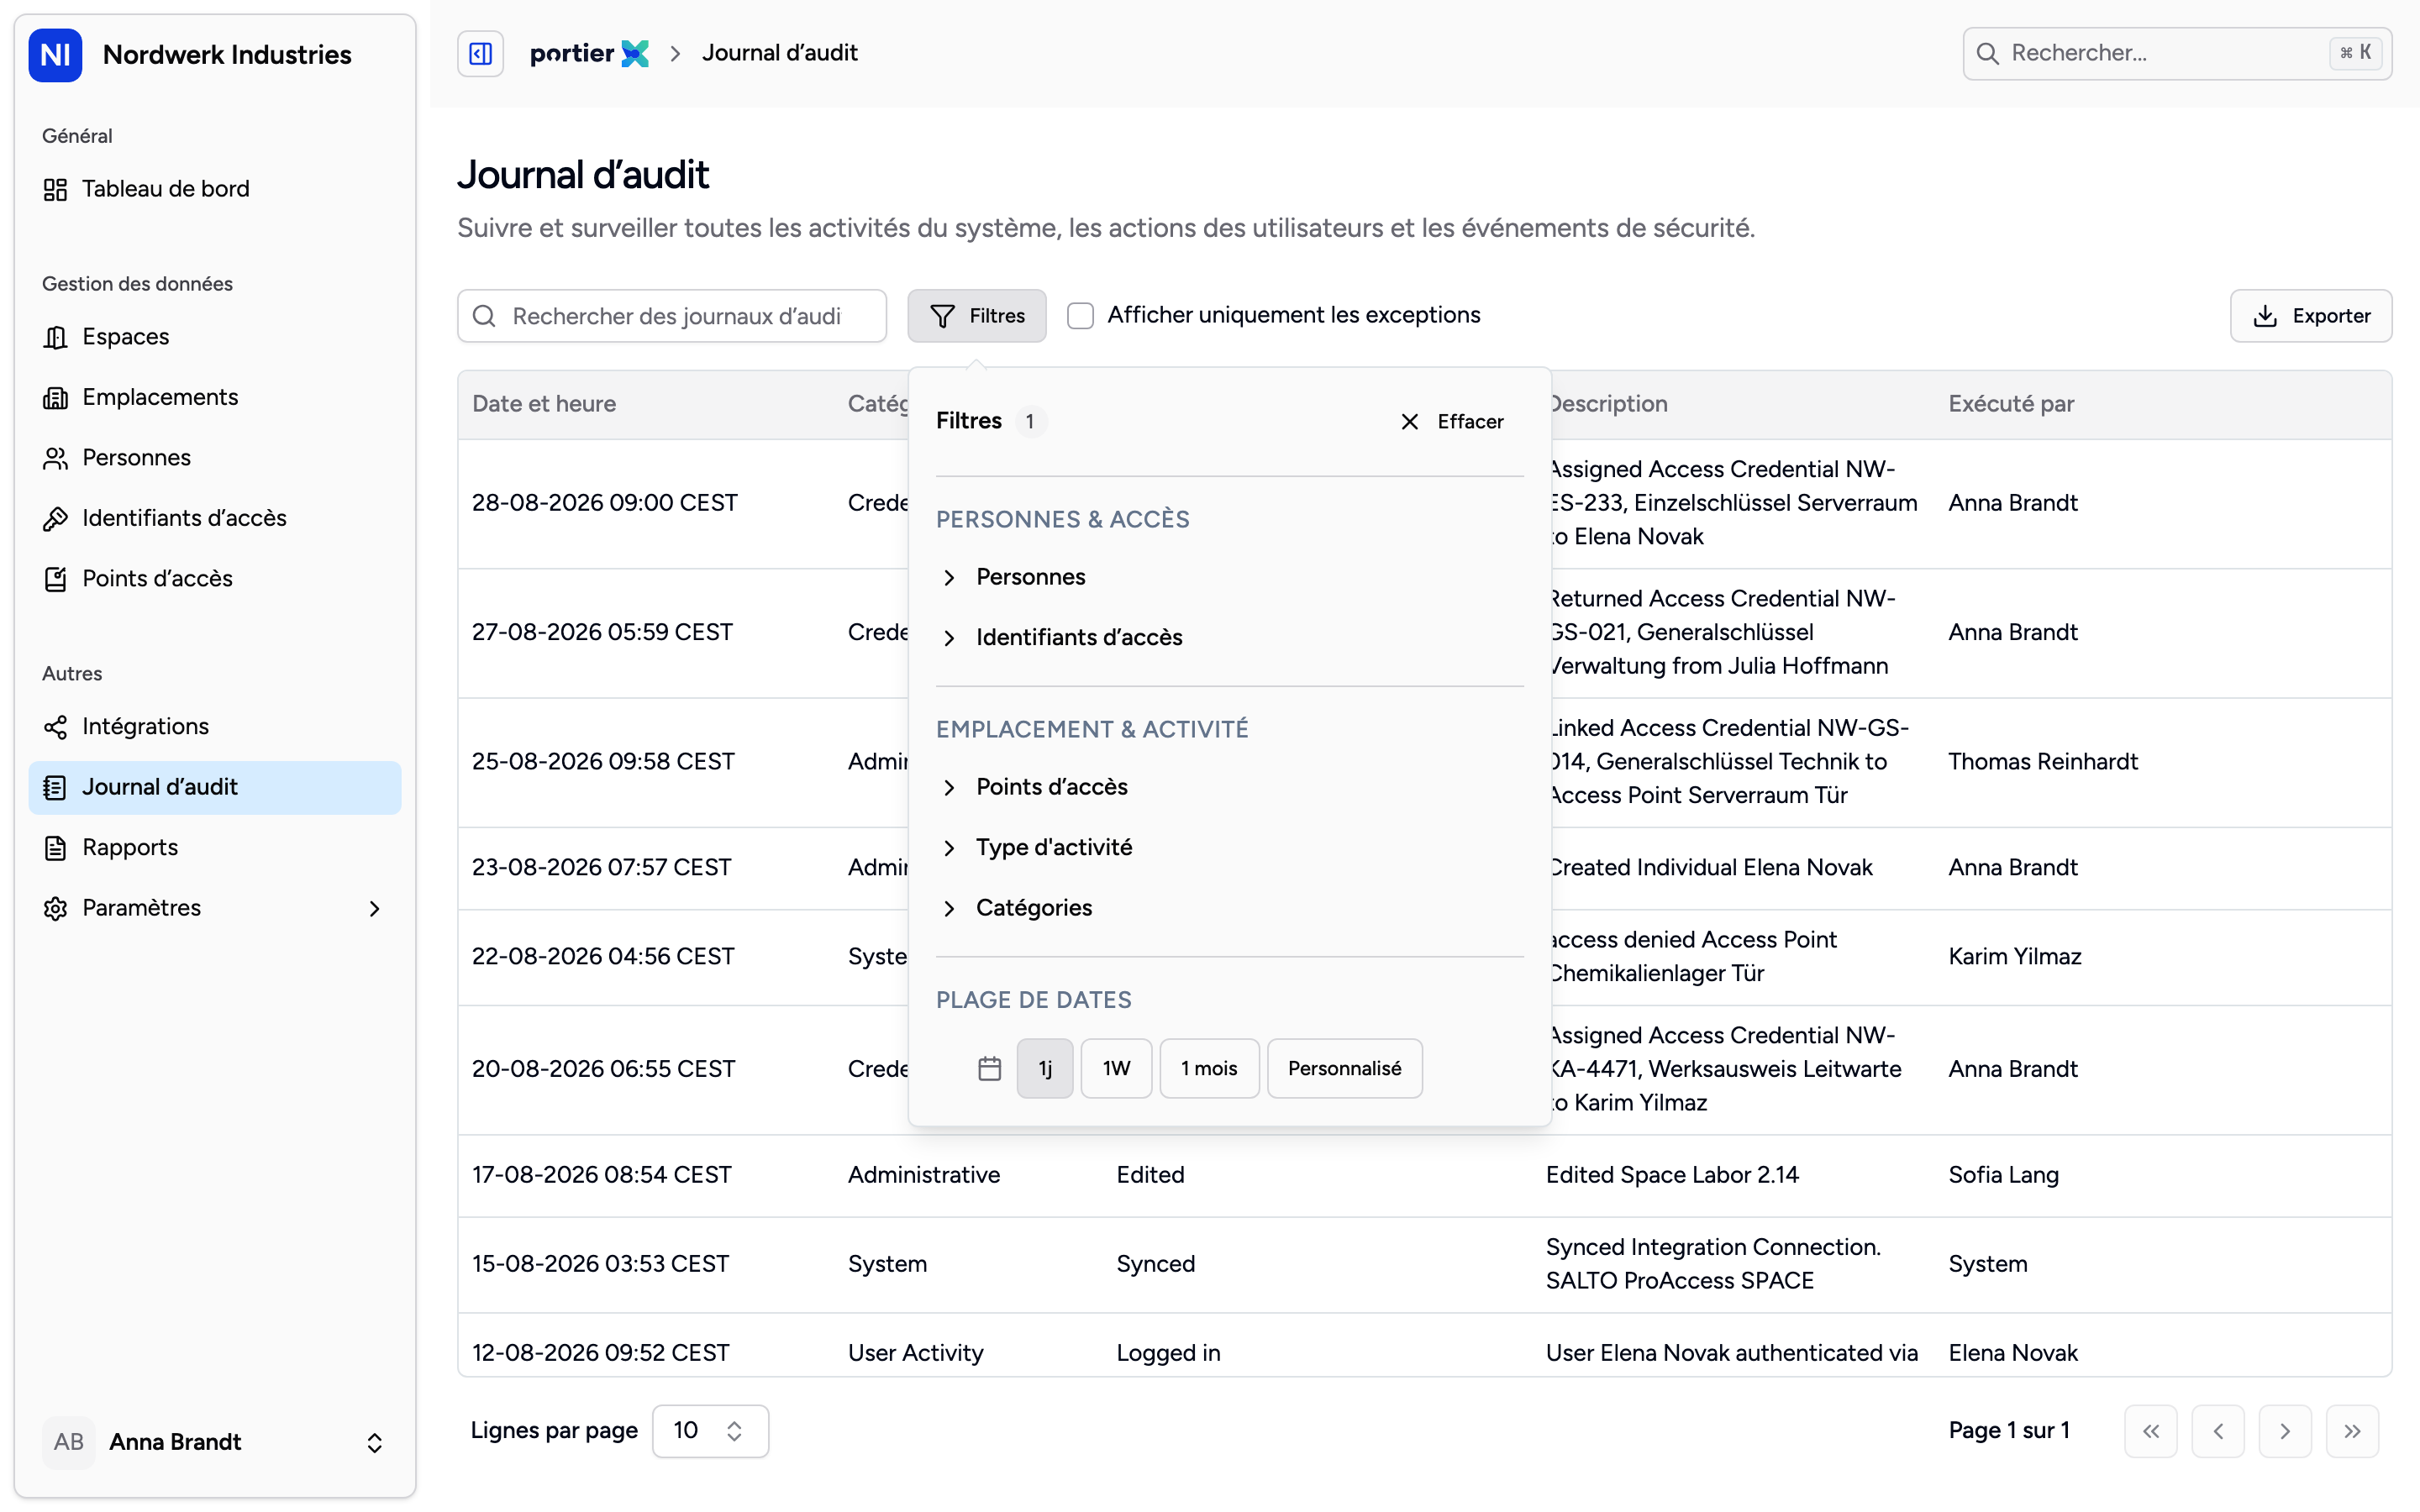
Task: Focus the global Rechercher search field
Action: [2177, 54]
